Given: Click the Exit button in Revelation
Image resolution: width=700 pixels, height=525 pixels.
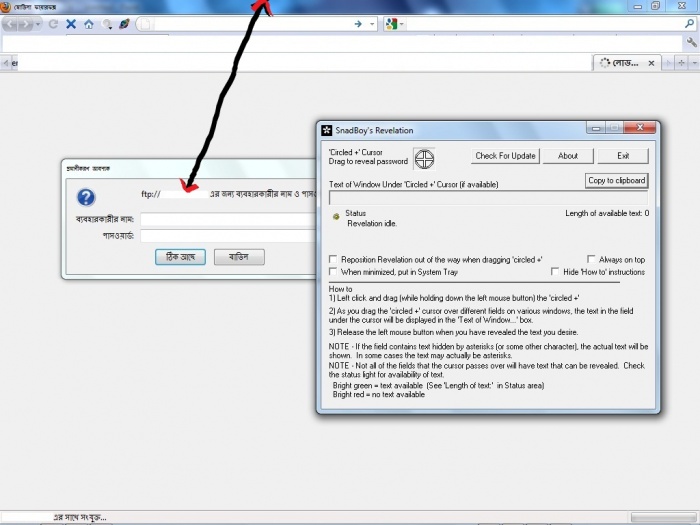Looking at the screenshot, I should tap(623, 156).
